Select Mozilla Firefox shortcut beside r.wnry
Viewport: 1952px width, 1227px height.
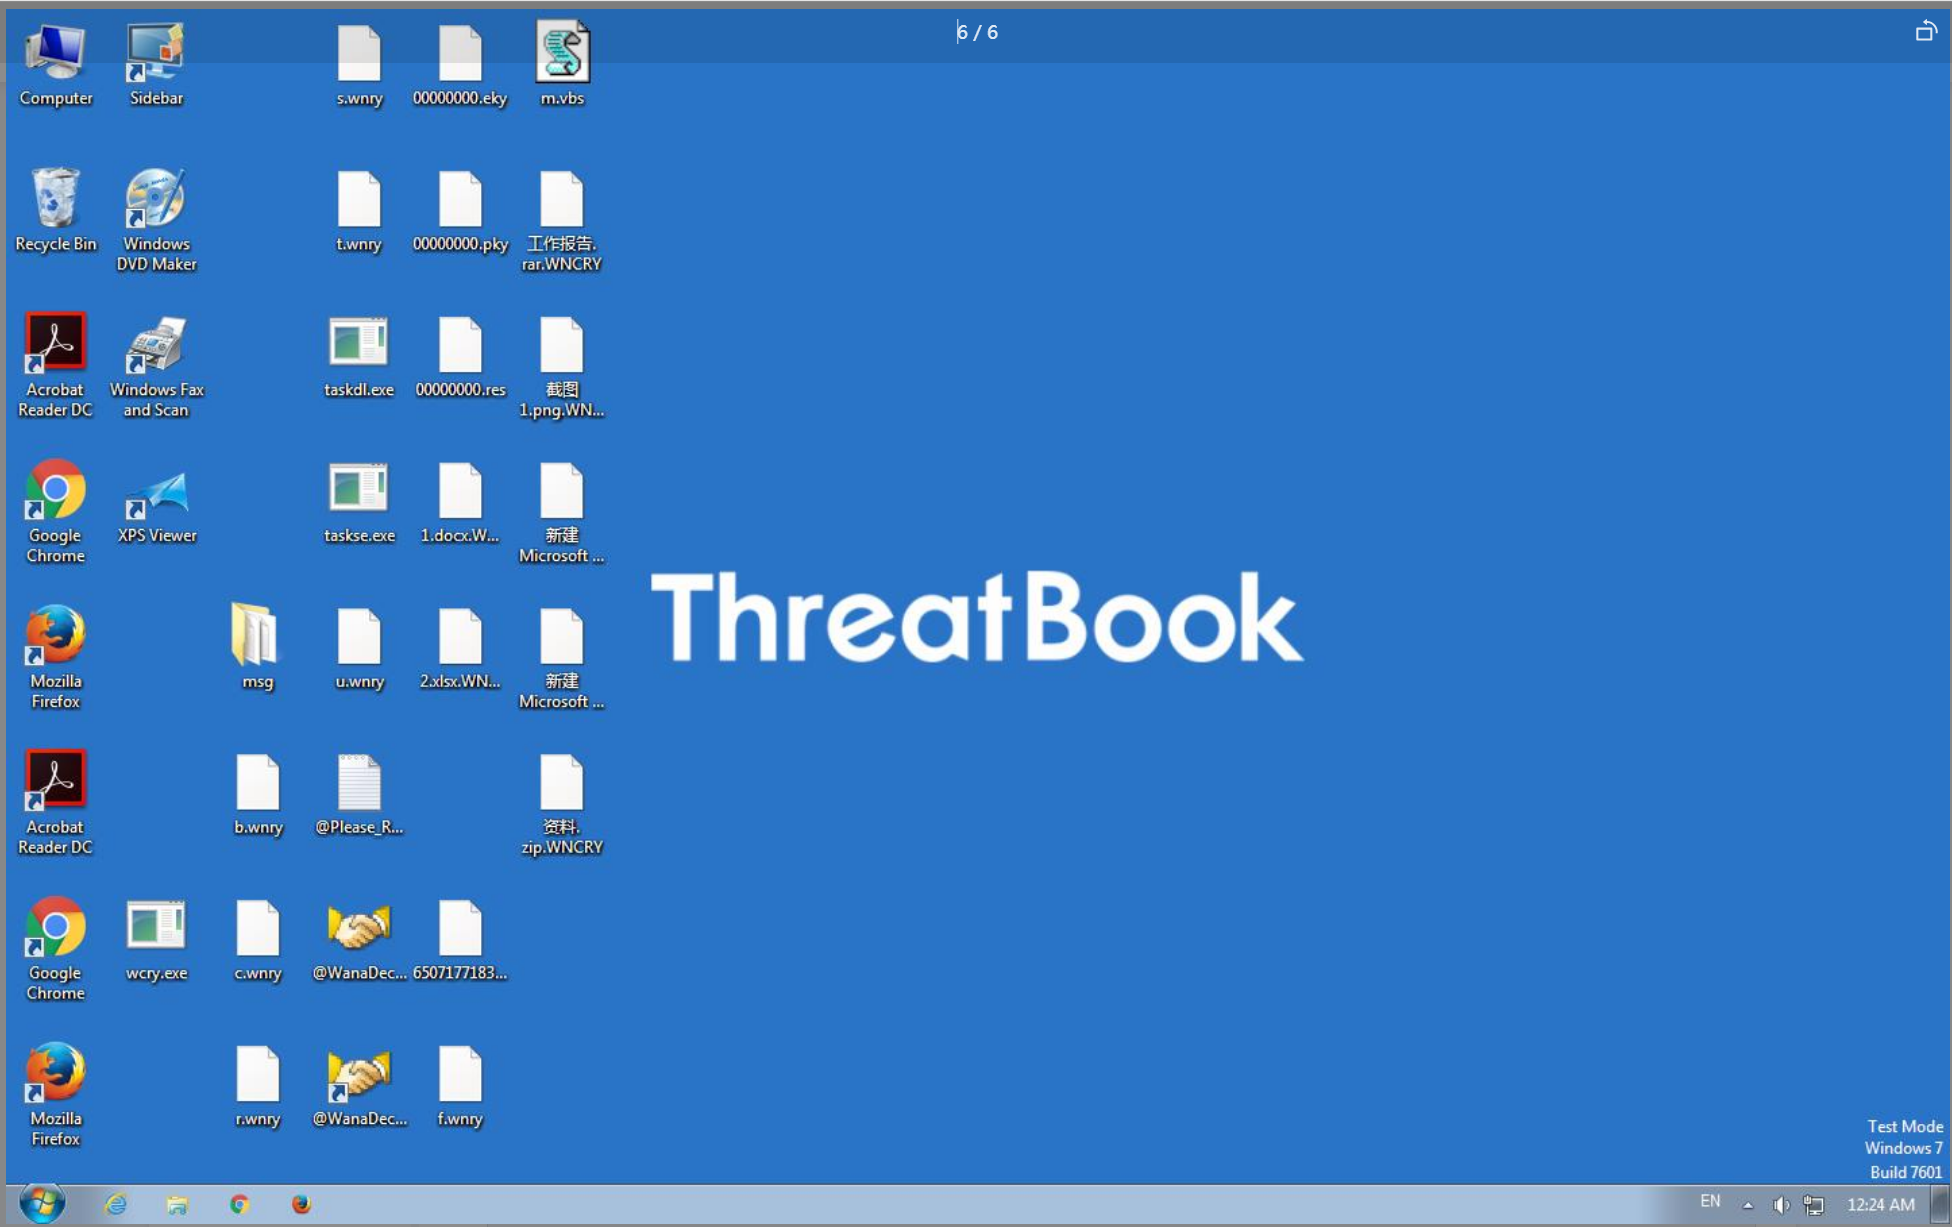(56, 1096)
